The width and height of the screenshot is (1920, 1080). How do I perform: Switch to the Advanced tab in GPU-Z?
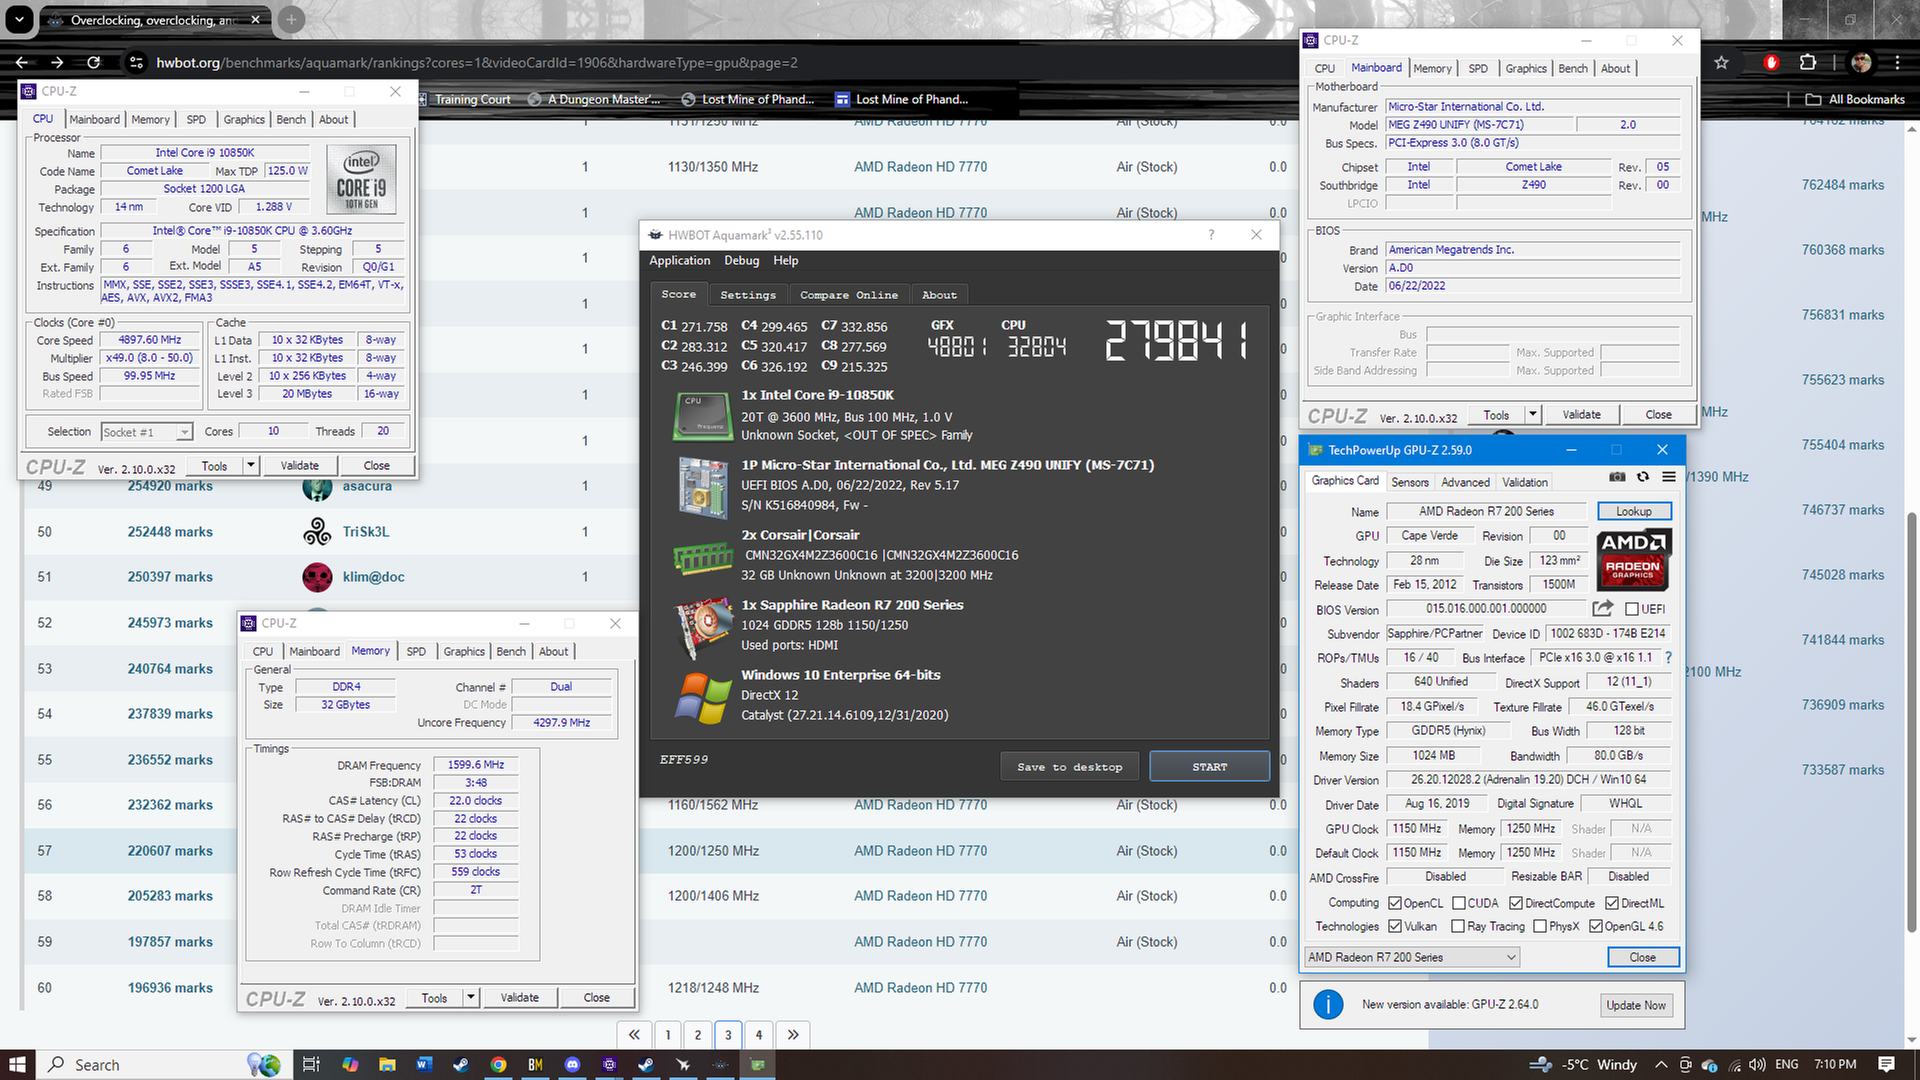(x=1465, y=482)
